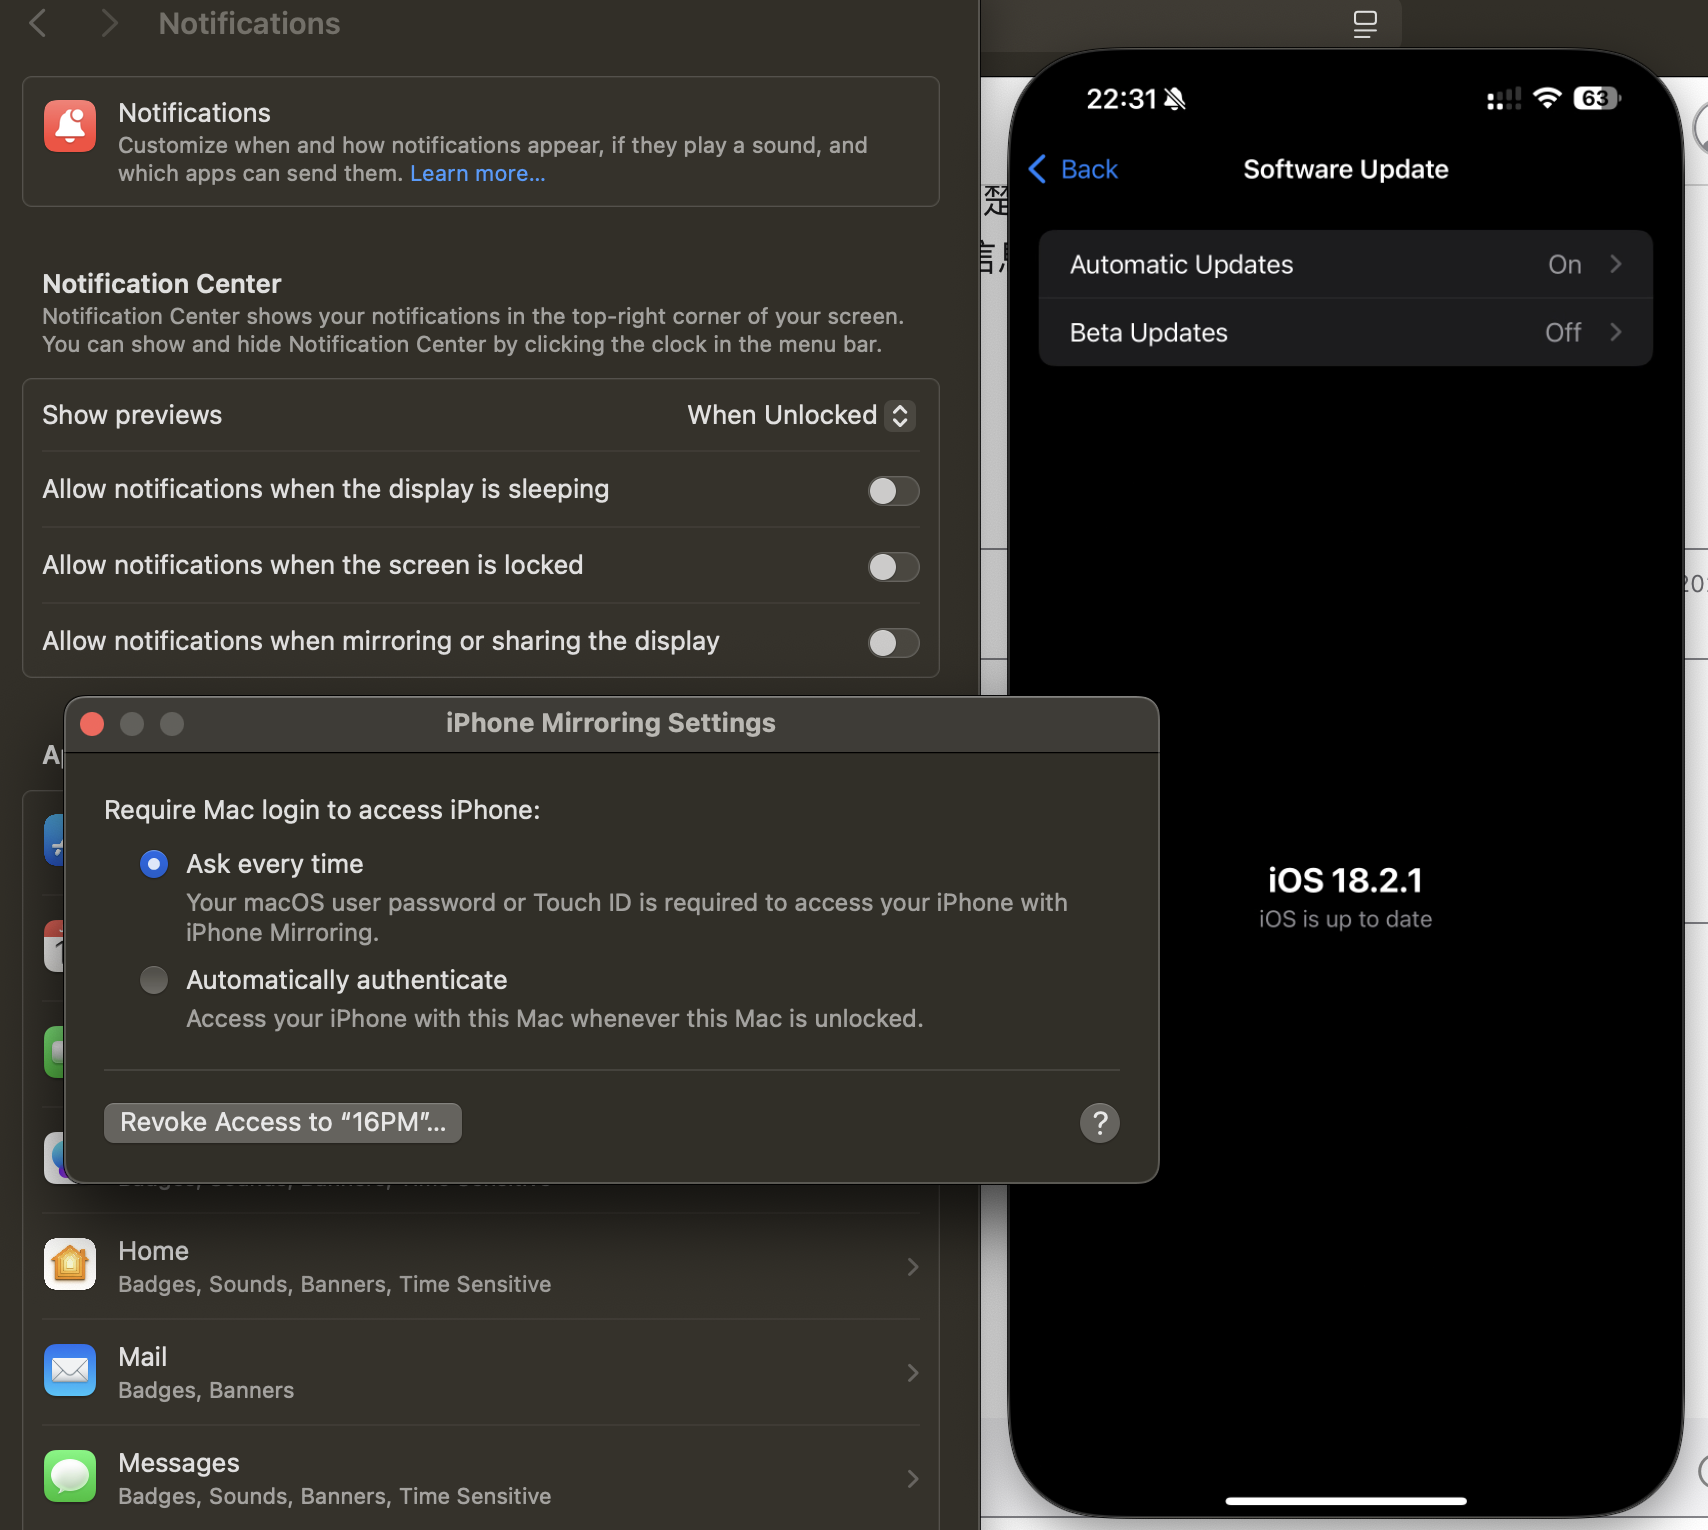
Task: Click the Require Mac login to access iPhone label
Action: point(322,810)
